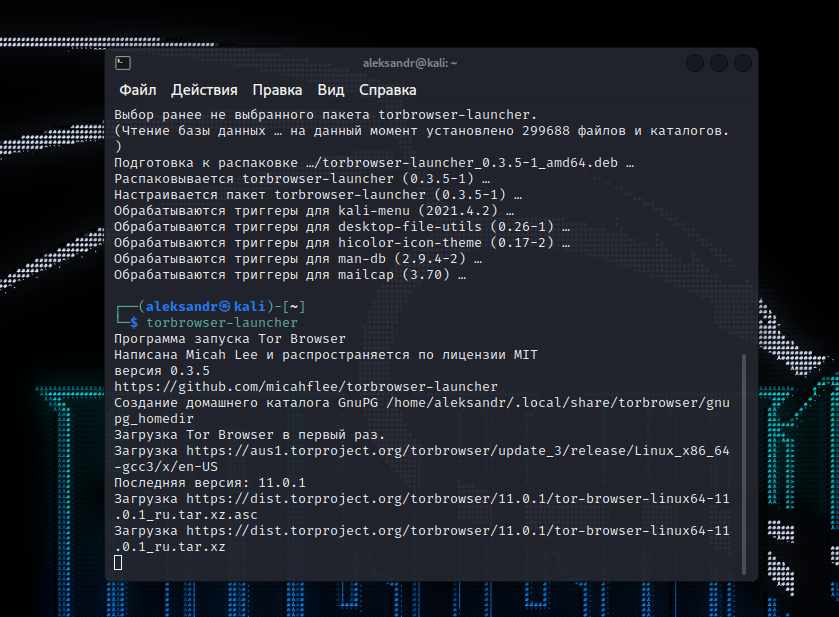Click the leftmost titlebar circle button

click(694, 62)
